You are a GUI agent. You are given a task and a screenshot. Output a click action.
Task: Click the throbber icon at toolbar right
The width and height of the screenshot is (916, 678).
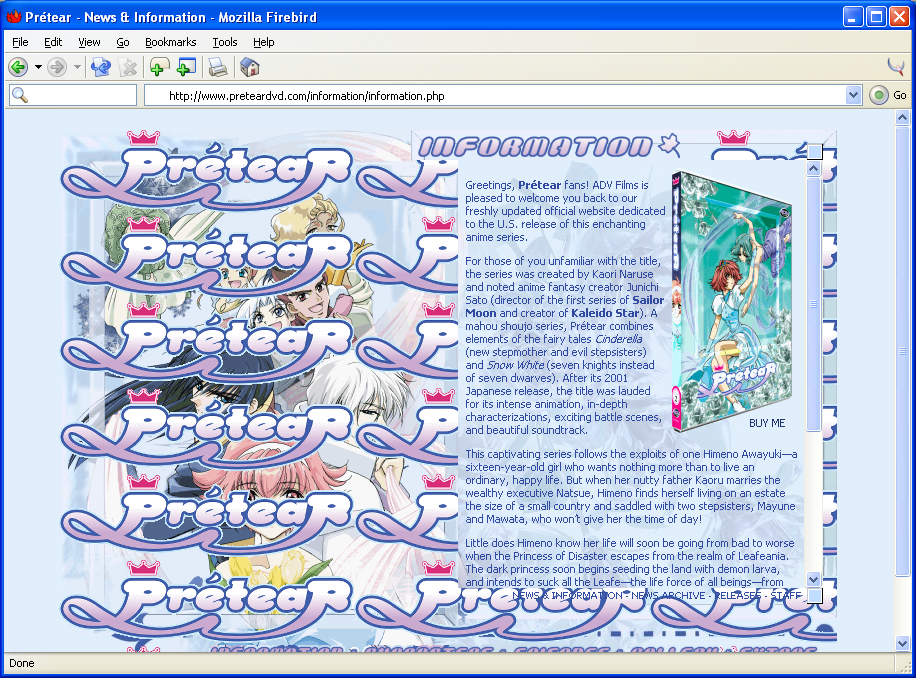pos(896,67)
